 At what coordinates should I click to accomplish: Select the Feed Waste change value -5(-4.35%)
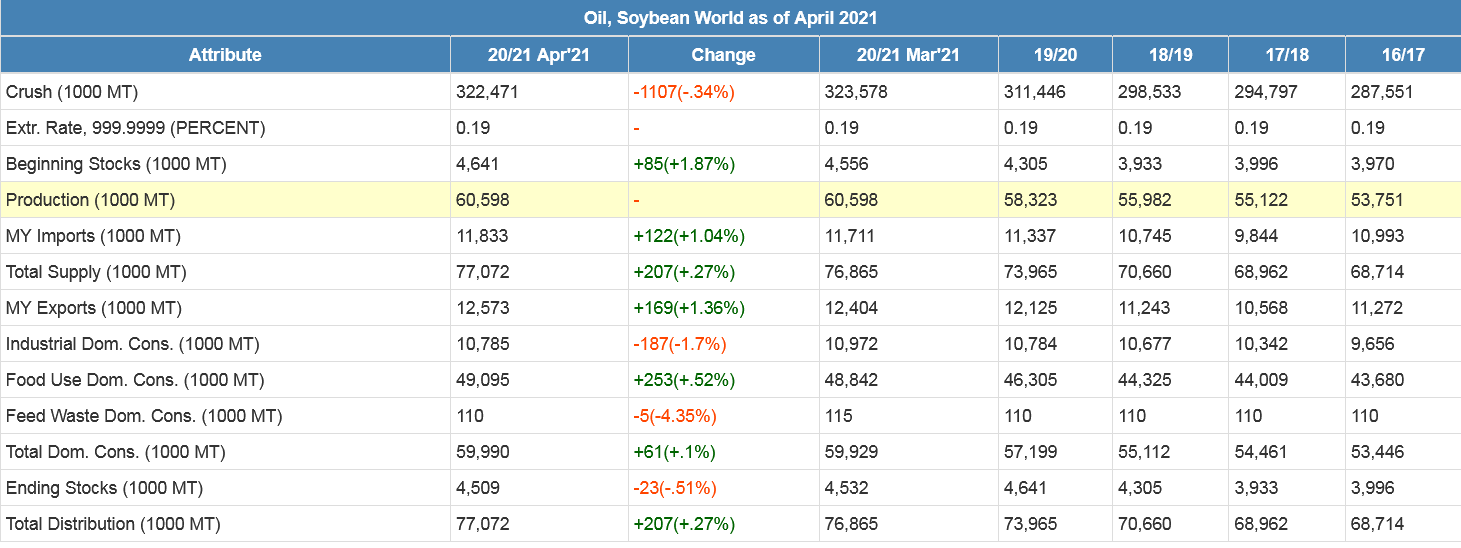point(675,416)
